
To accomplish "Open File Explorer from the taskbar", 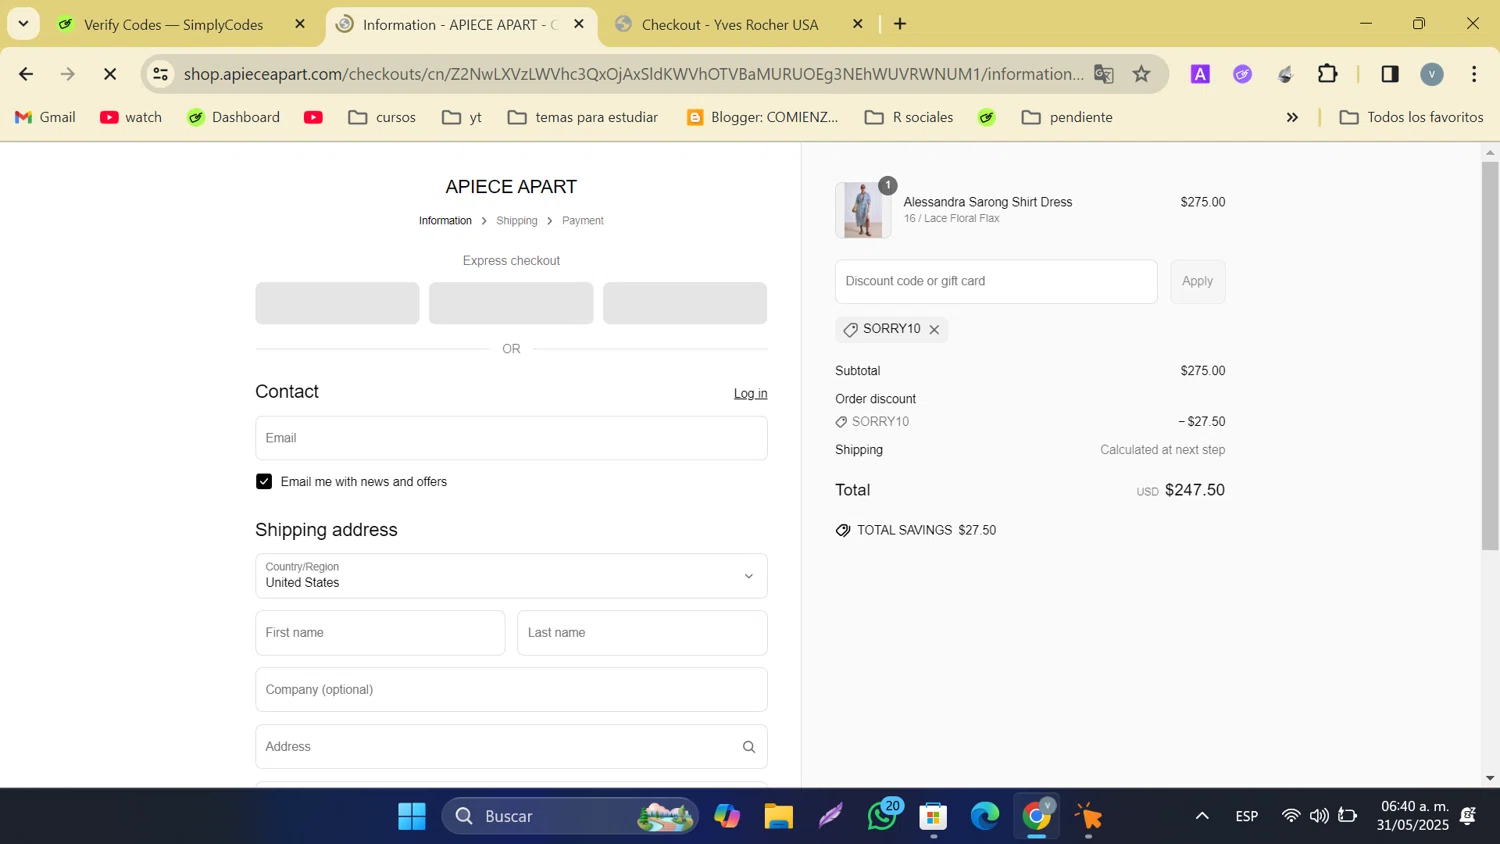I will pos(779,816).
